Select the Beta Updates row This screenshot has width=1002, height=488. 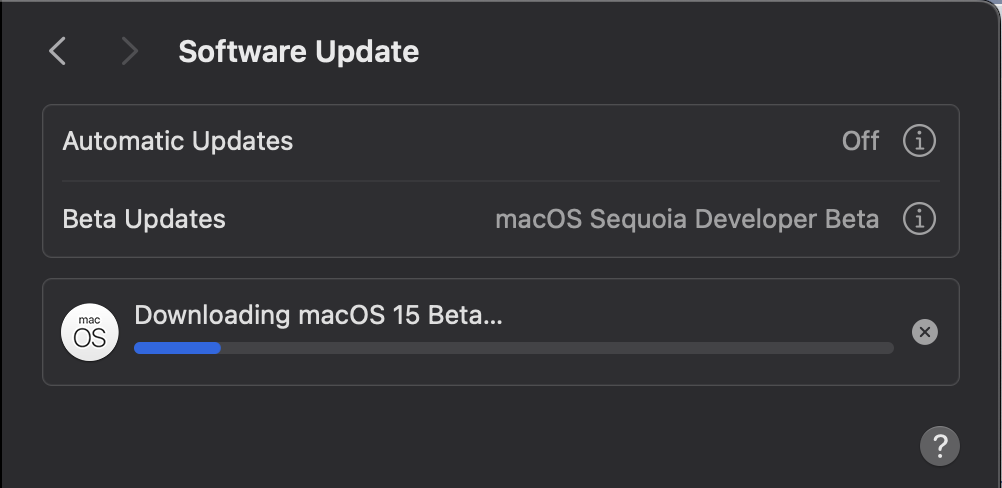click(x=360, y=218)
